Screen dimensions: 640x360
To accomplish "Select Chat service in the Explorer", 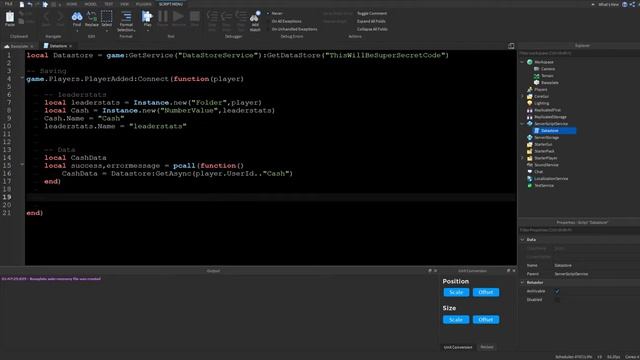I will point(535,172).
